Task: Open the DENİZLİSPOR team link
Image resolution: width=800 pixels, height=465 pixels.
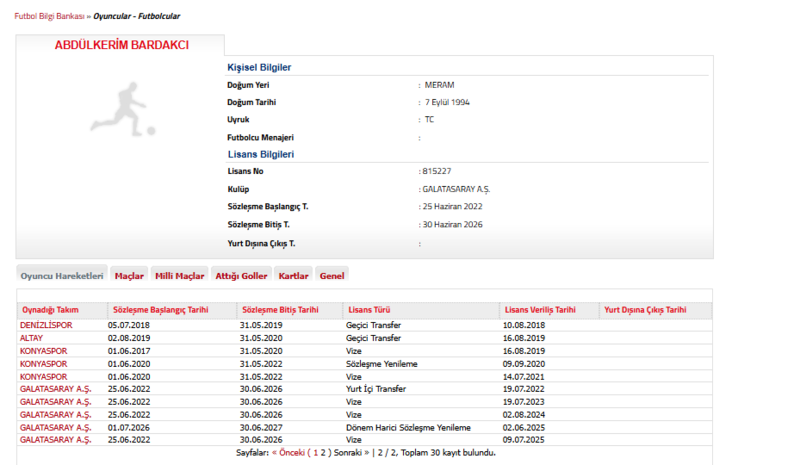Action: click(46, 326)
